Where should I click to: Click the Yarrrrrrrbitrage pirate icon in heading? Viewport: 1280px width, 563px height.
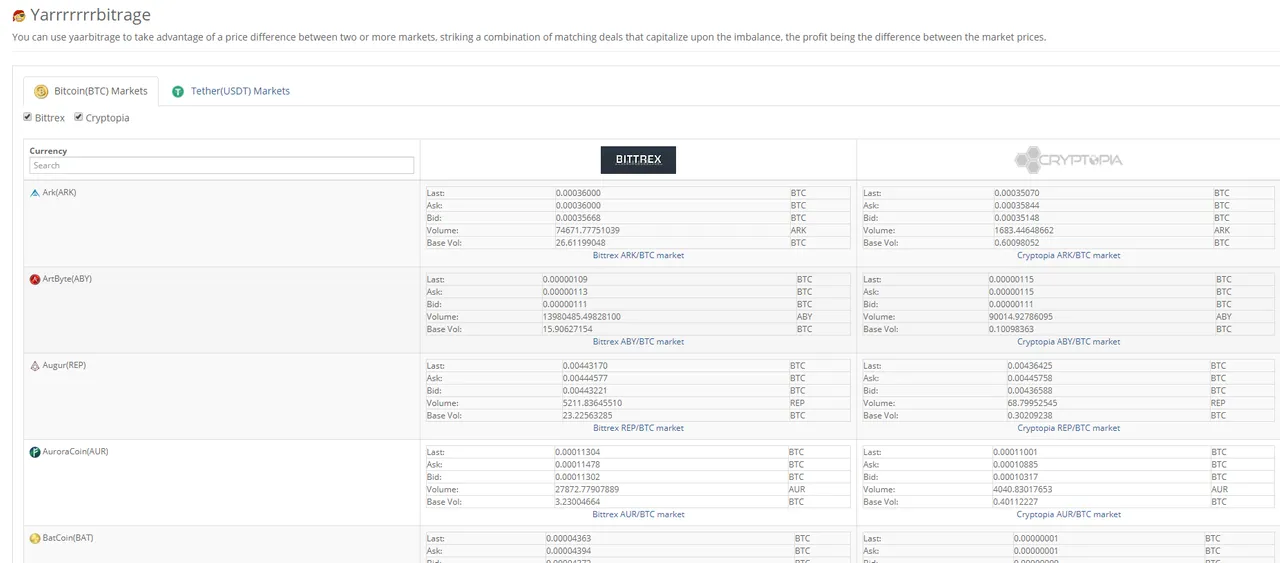(x=19, y=15)
